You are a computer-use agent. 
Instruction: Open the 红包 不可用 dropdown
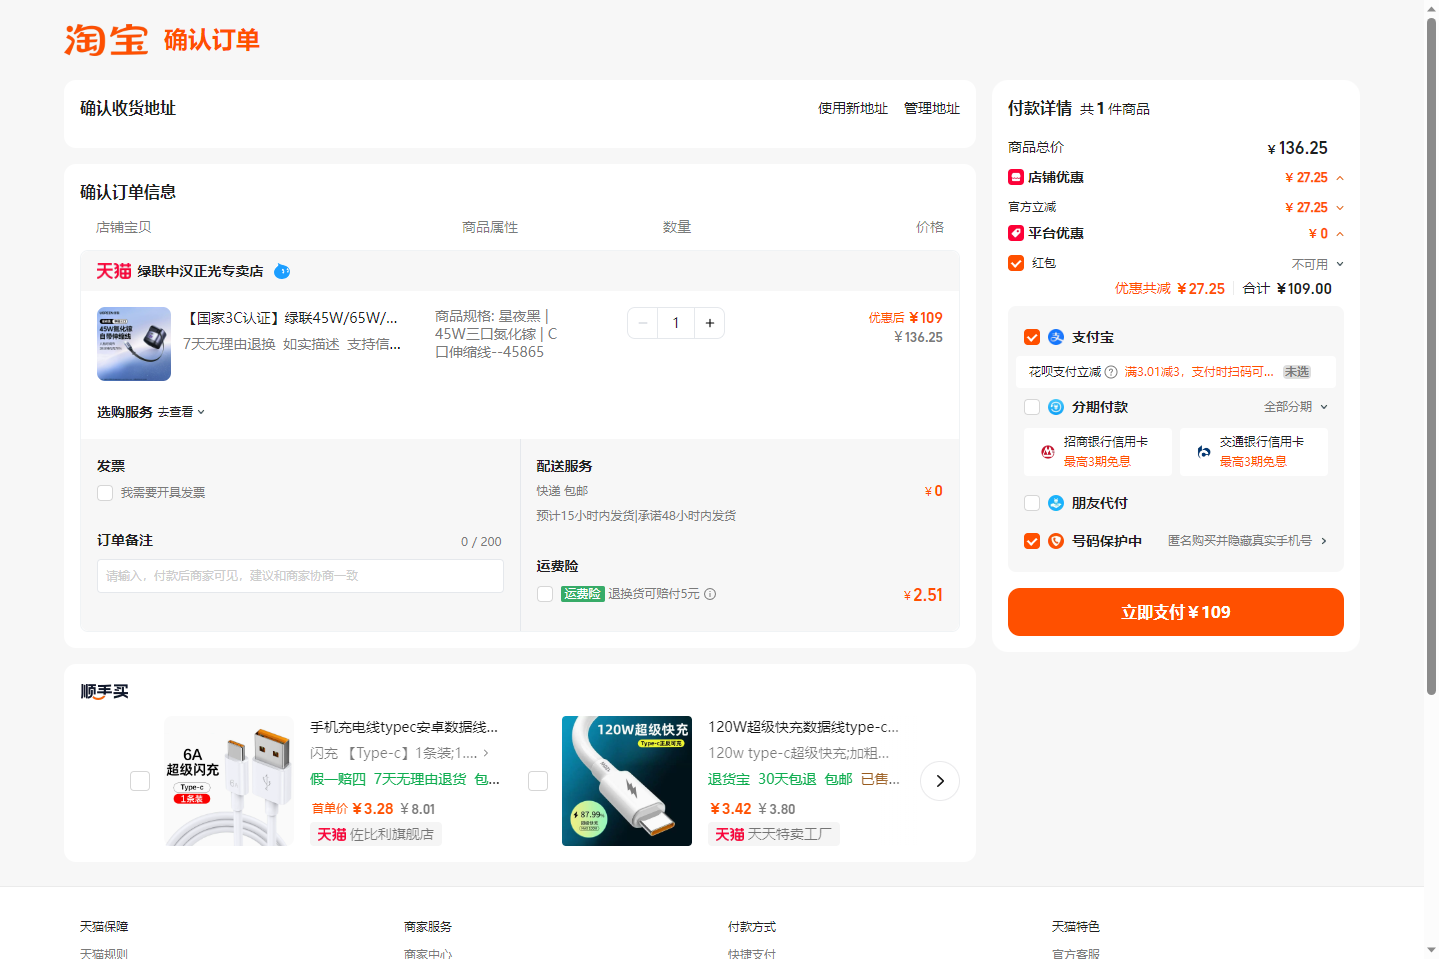1318,264
